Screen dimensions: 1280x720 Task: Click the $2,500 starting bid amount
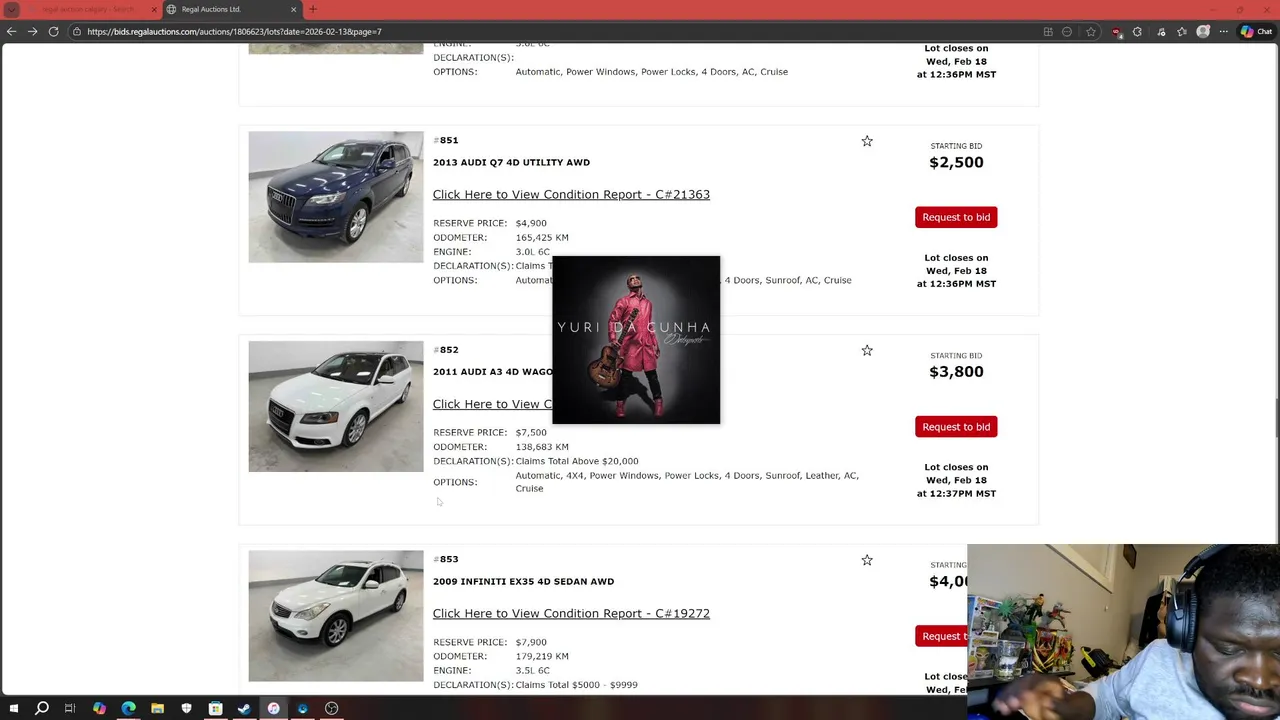pyautogui.click(x=956, y=162)
